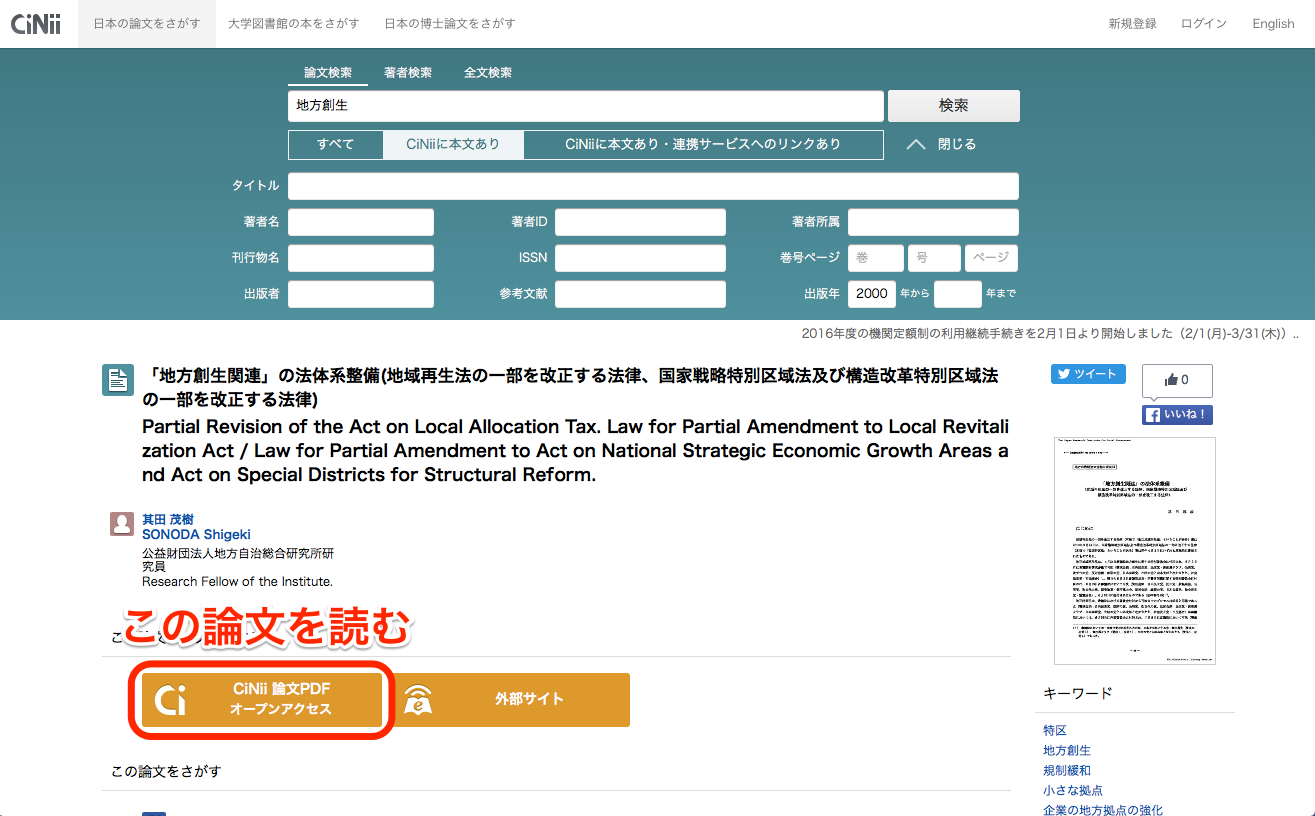
Task: Click the 地方創生 keyword link
Action: [x=1066, y=750]
